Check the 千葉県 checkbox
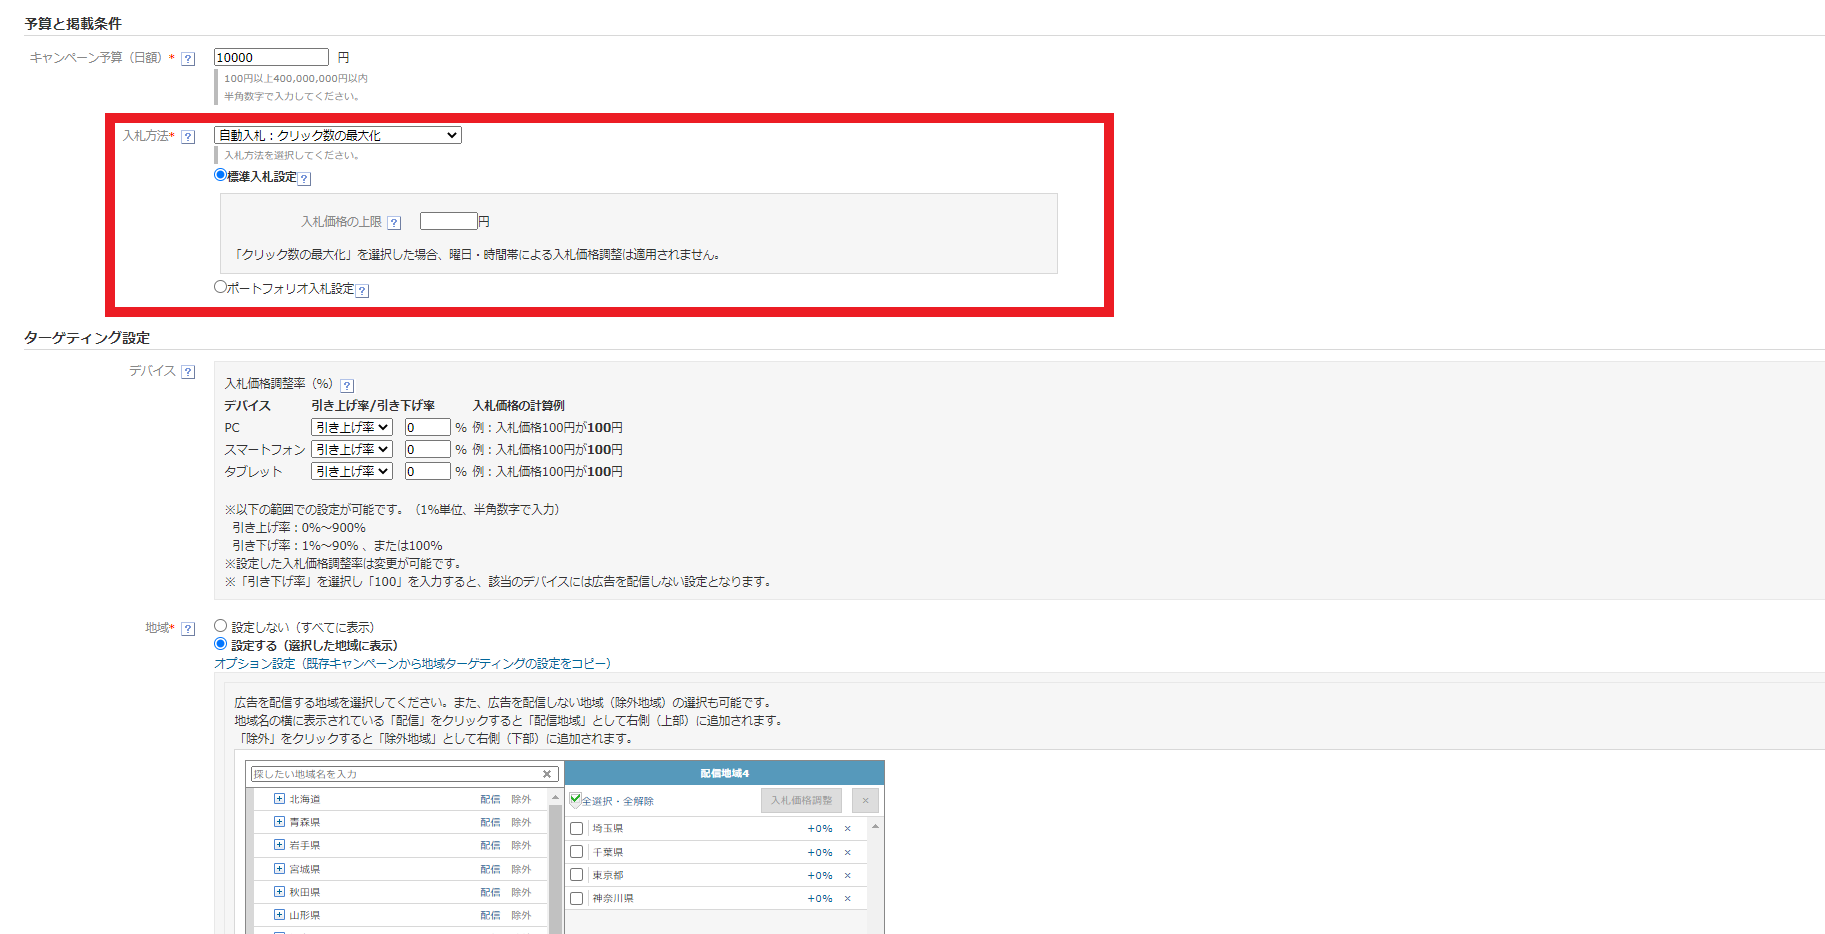 [x=577, y=852]
